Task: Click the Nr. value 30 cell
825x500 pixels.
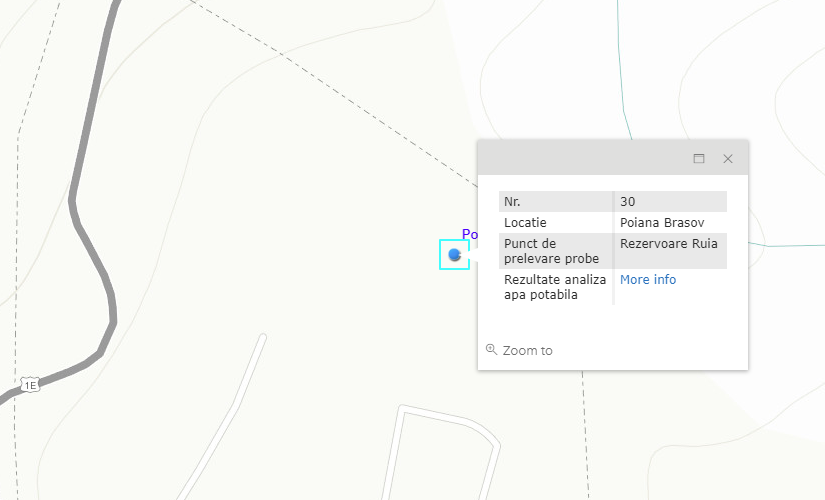Action: (x=671, y=202)
